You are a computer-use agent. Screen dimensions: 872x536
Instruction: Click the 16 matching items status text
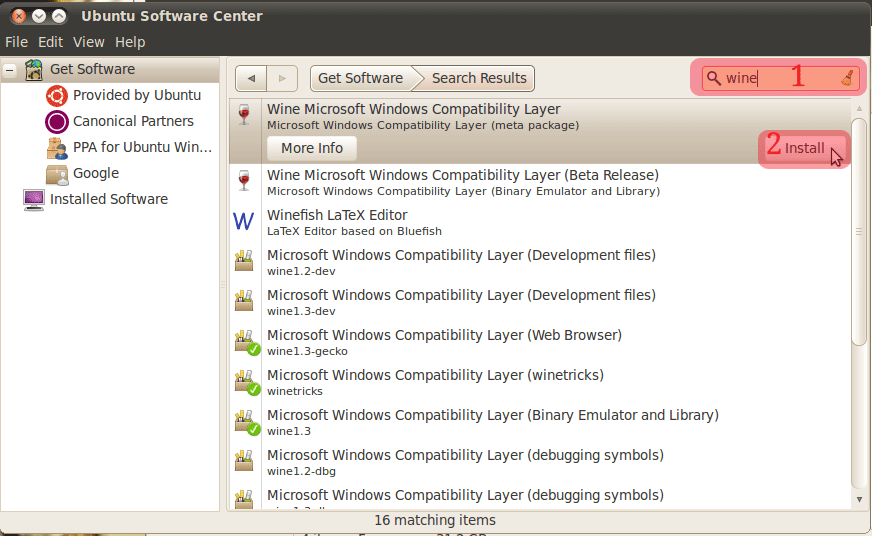[435, 520]
